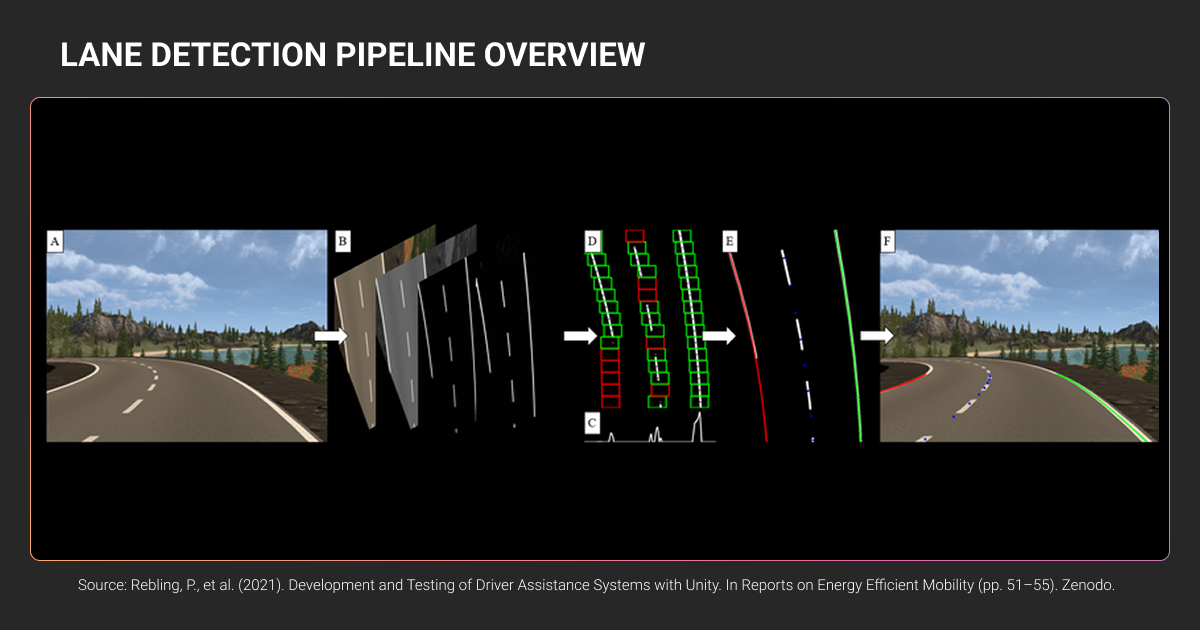Select the final road image with lane overlay in panel F
Viewport: 1200px width, 630px height.
[1019, 300]
